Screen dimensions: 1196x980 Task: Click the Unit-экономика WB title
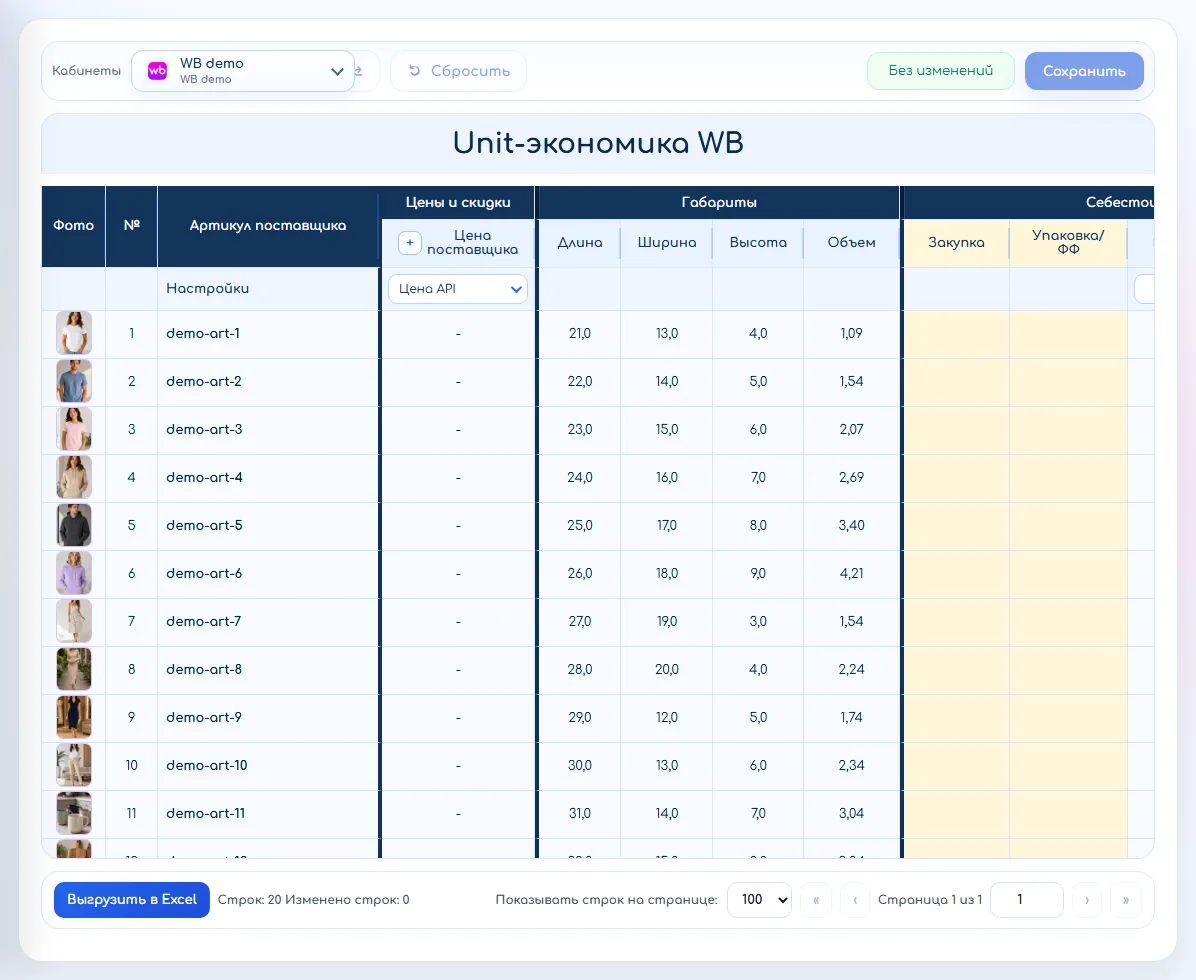598,143
